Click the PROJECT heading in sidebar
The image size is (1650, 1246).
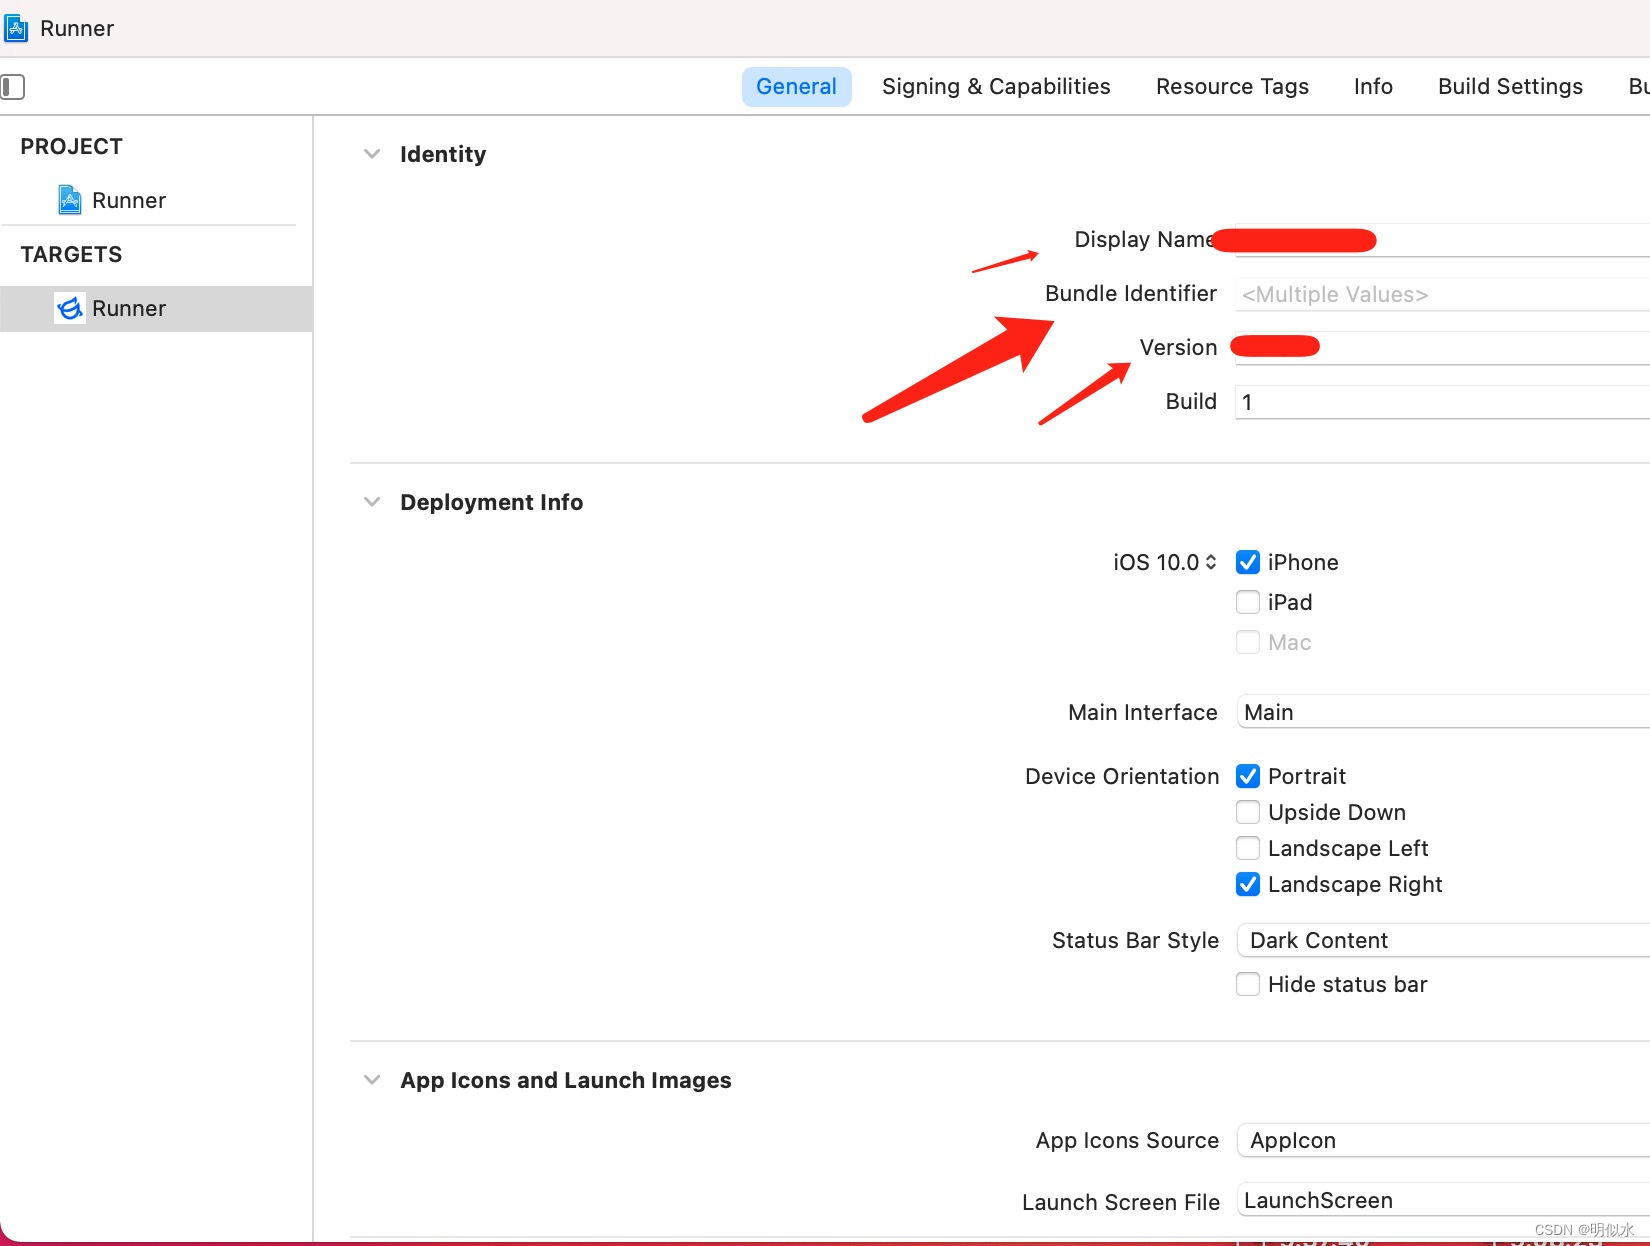point(71,146)
